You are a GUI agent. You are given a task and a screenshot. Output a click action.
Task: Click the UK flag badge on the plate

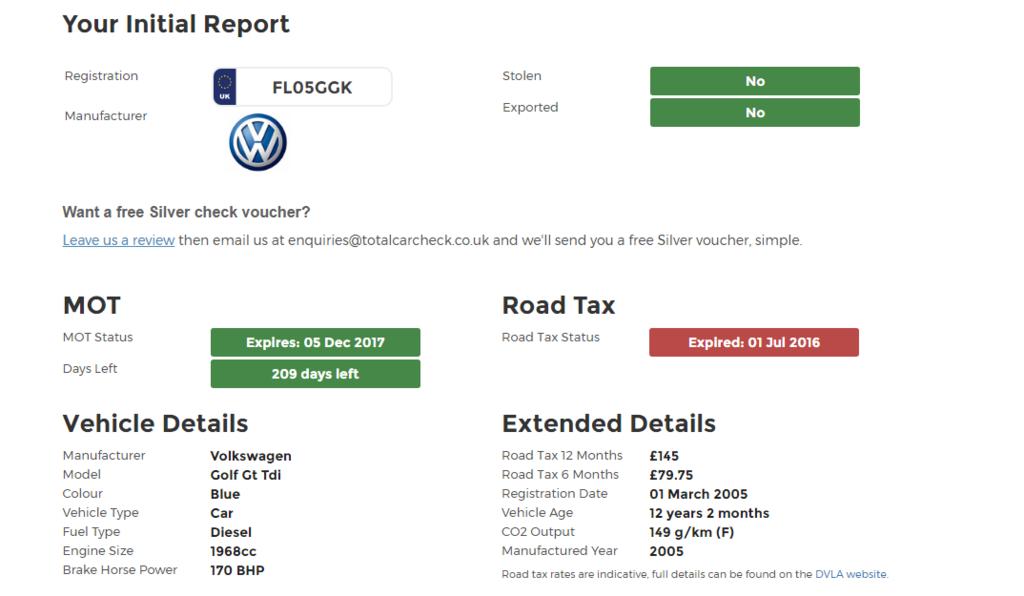point(225,87)
